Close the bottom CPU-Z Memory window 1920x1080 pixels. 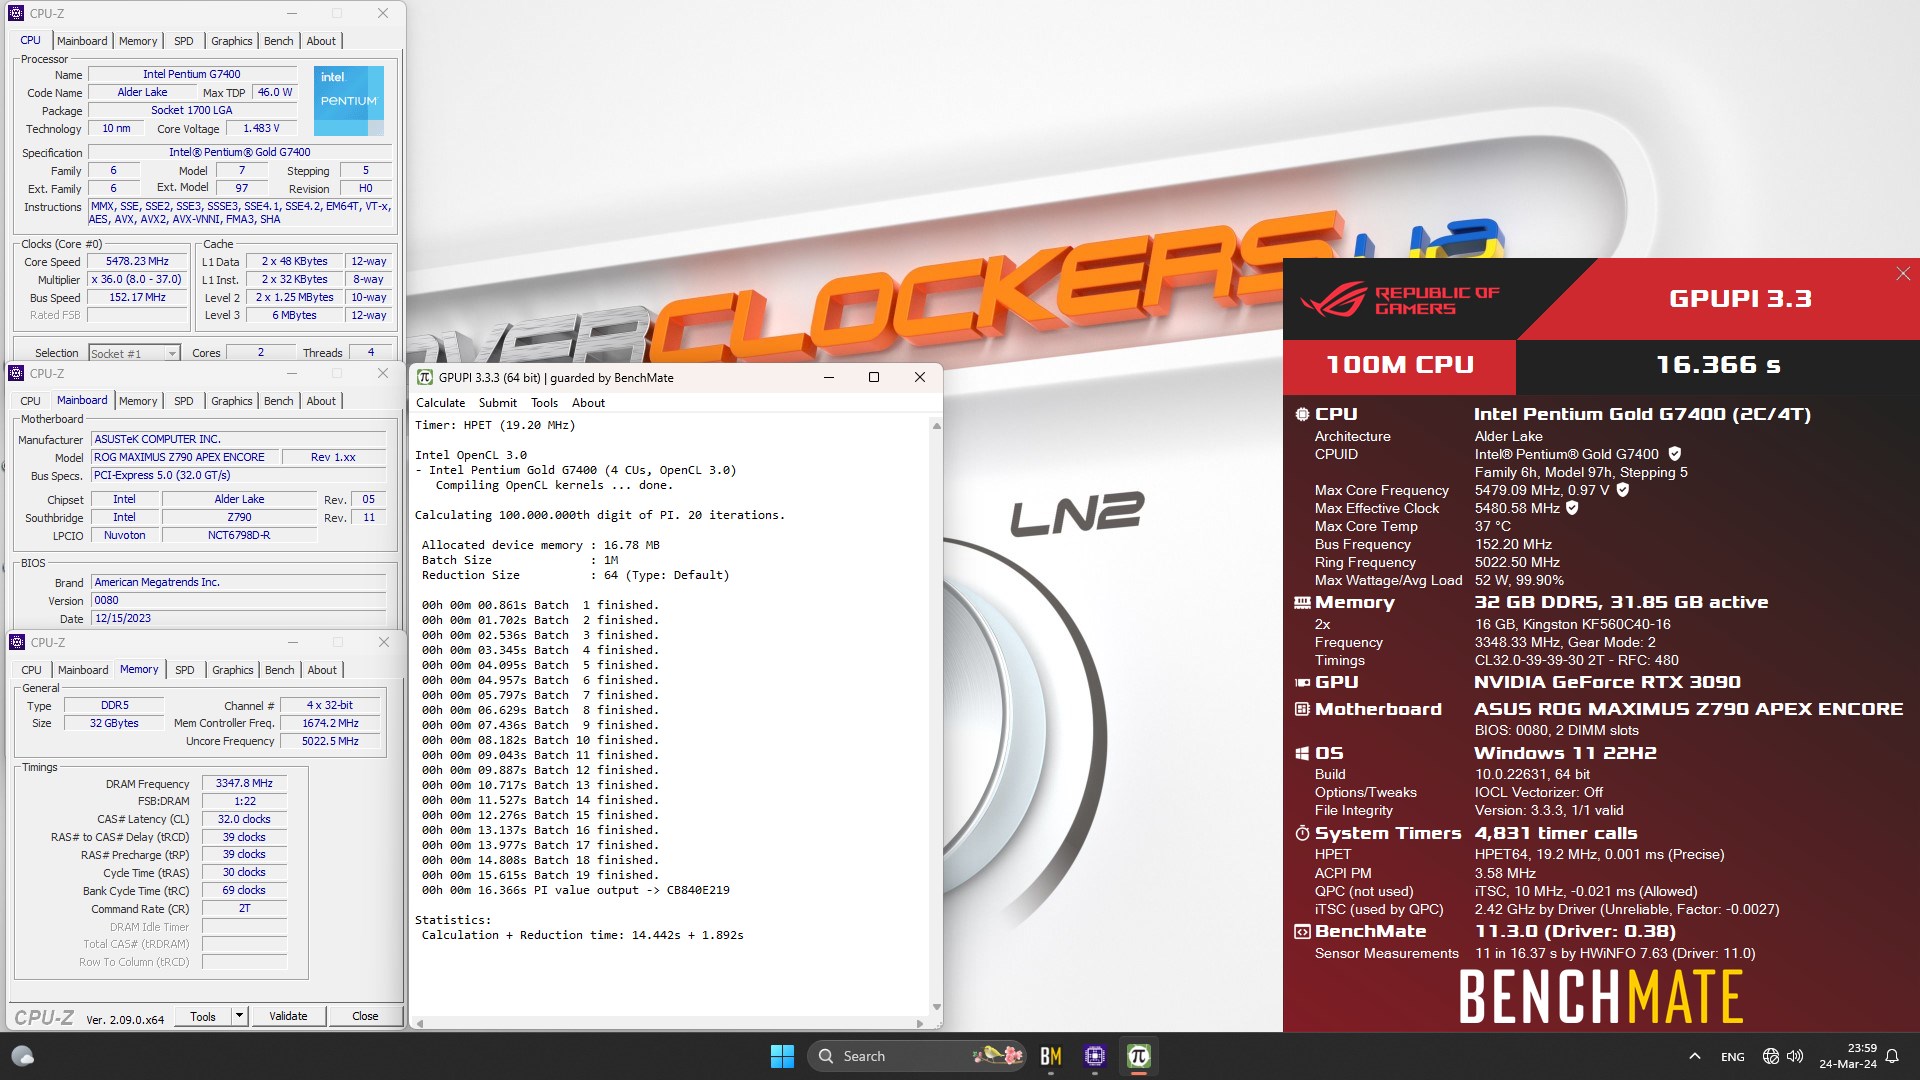pos(384,642)
